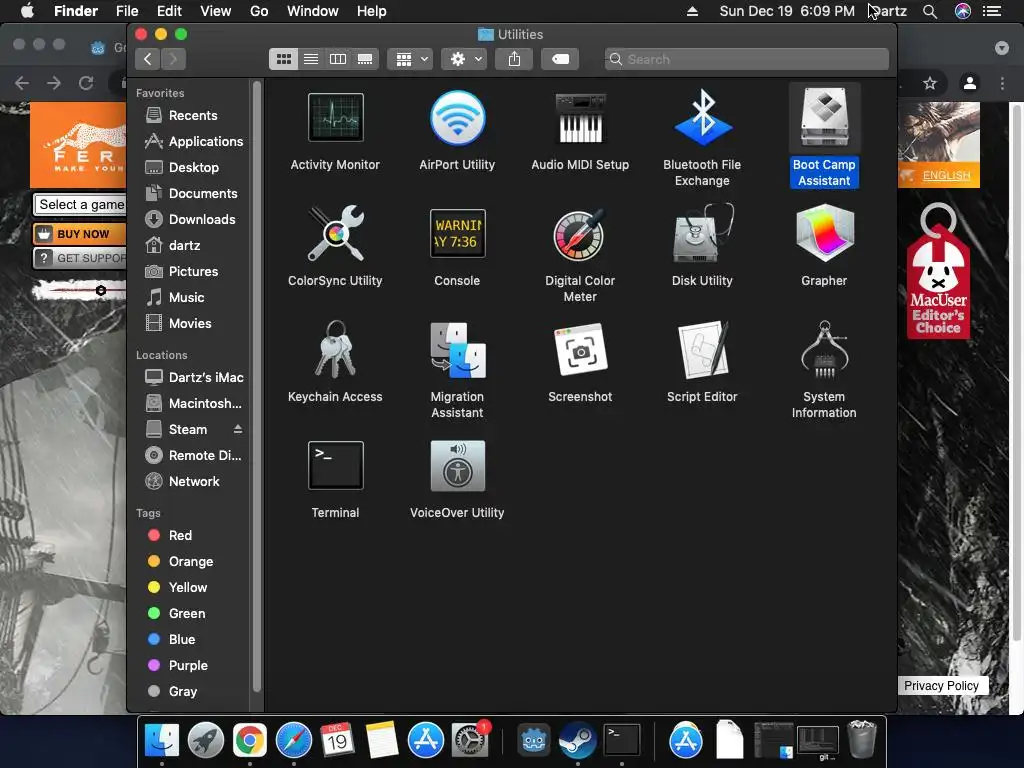Image resolution: width=1024 pixels, height=768 pixels.
Task: Open System Preferences from the Dock
Action: [470, 741]
